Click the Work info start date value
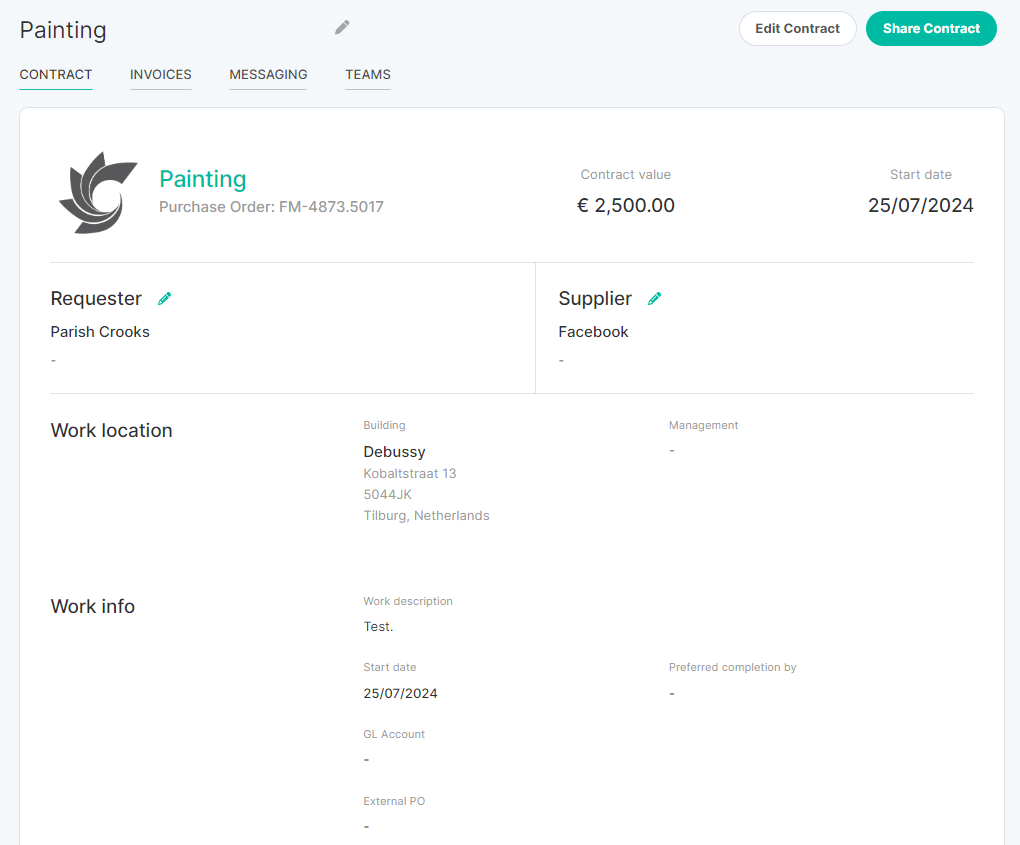The width and height of the screenshot is (1020, 845). 400,693
